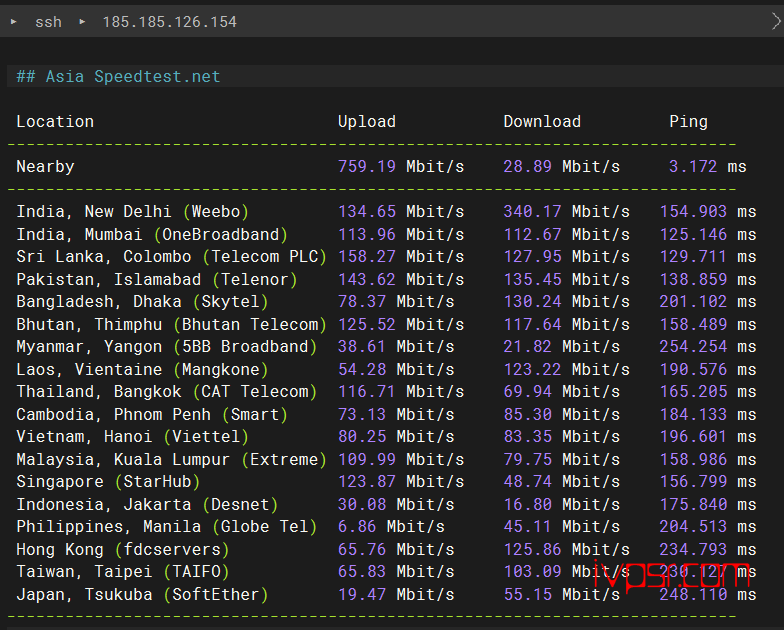
Task: Click the ssh breadcrumb segment
Action: pos(48,22)
